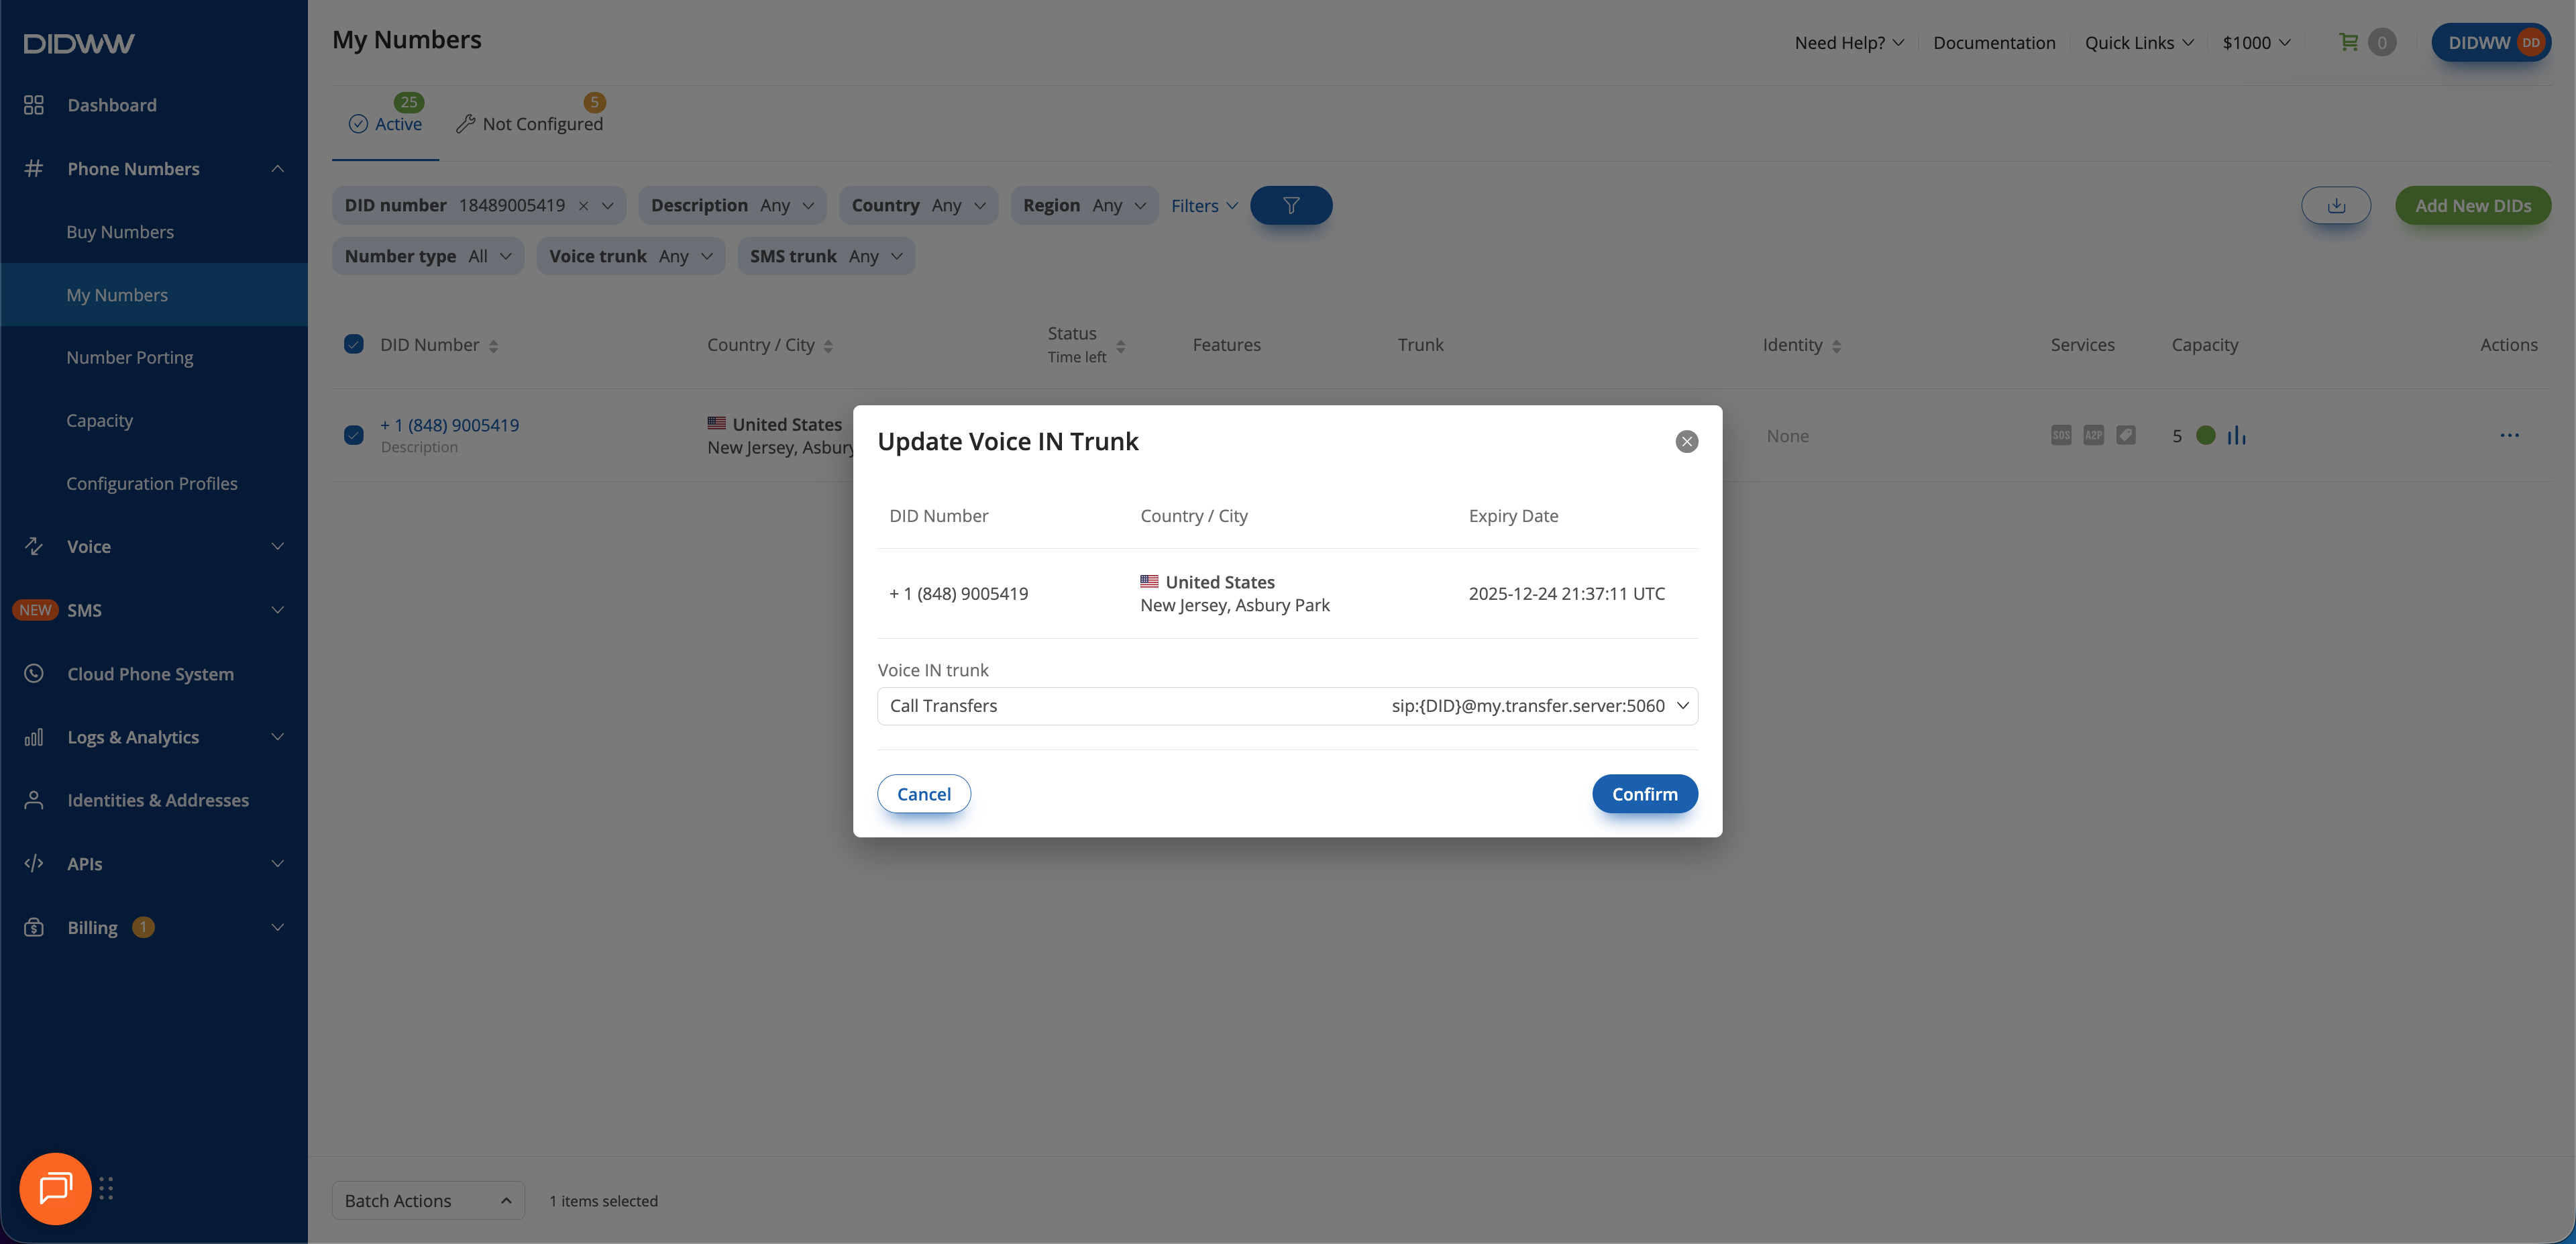
Task: Open Number Porting in the sidebar
Action: pyautogui.click(x=130, y=357)
